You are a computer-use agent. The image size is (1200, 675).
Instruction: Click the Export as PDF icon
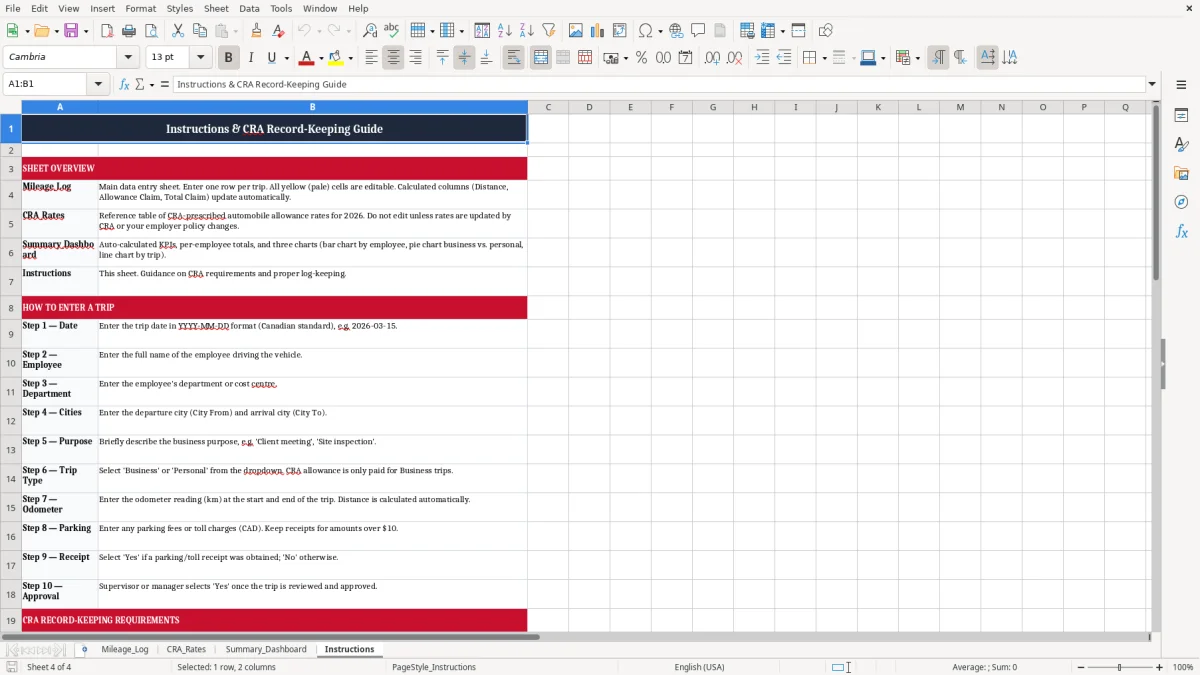pos(107,31)
